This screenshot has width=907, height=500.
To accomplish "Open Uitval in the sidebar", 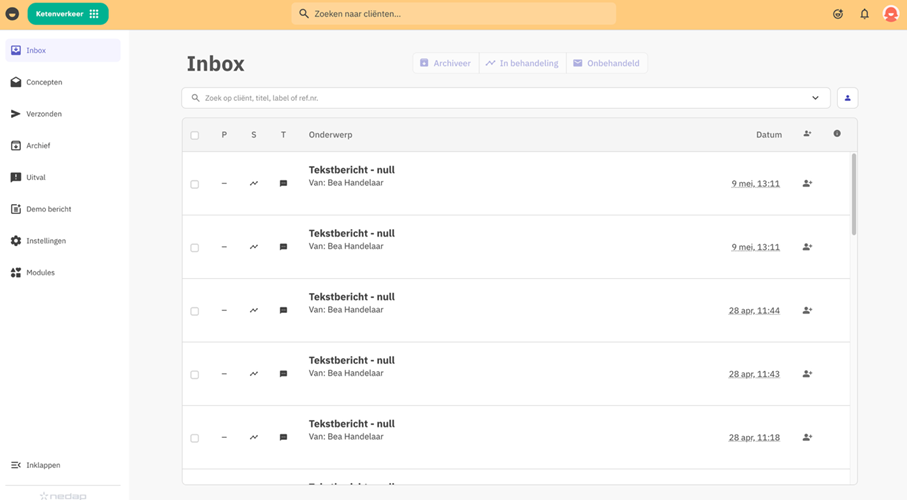I will 63,178.
